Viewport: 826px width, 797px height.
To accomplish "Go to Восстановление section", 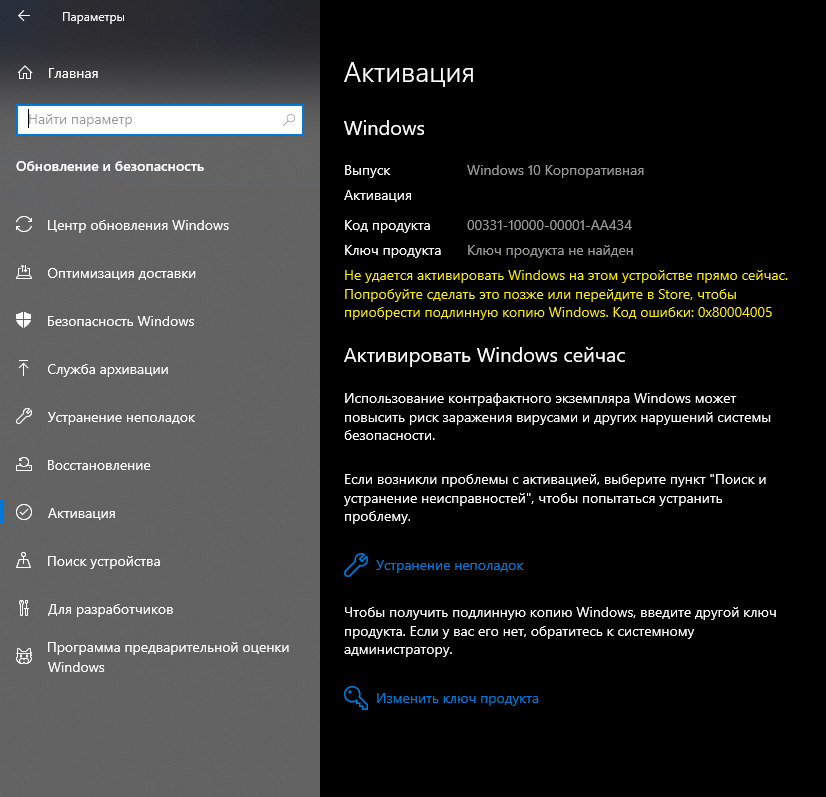I will coord(99,465).
